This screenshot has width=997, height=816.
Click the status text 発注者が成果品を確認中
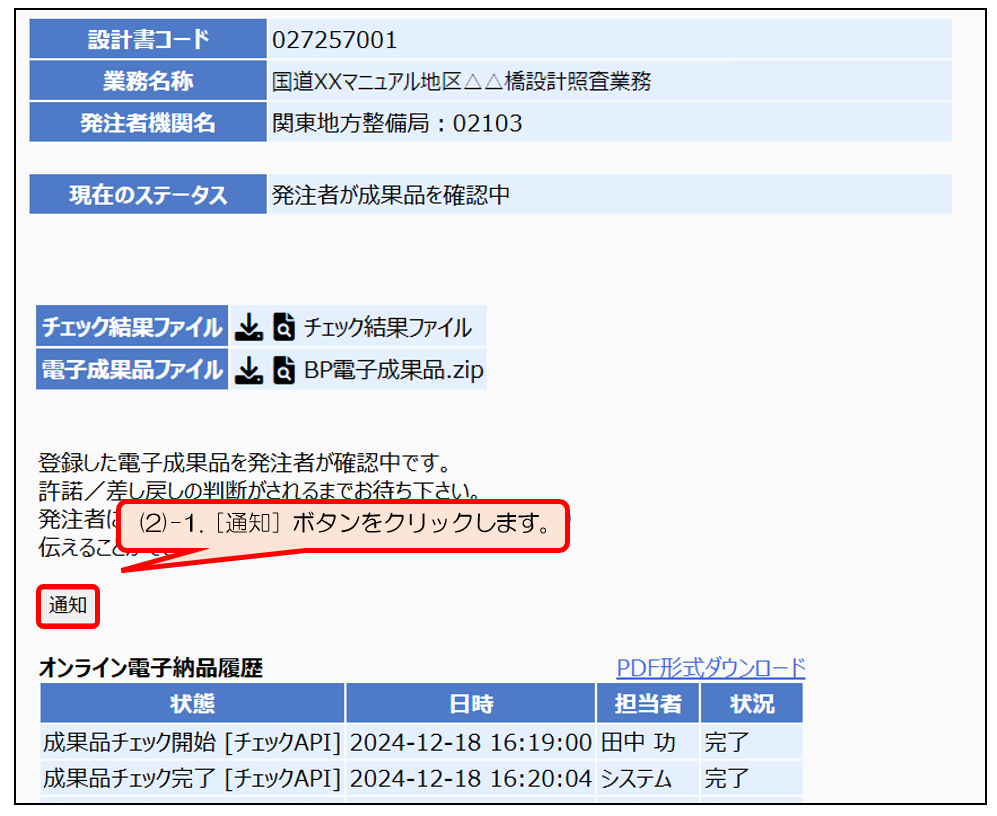pyautogui.click(x=391, y=195)
